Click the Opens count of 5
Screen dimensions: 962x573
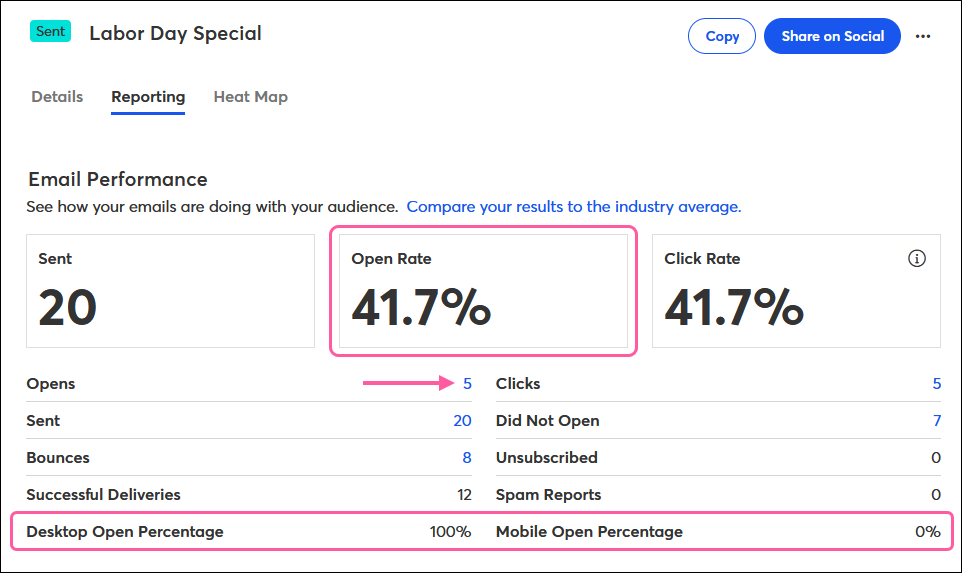466,384
